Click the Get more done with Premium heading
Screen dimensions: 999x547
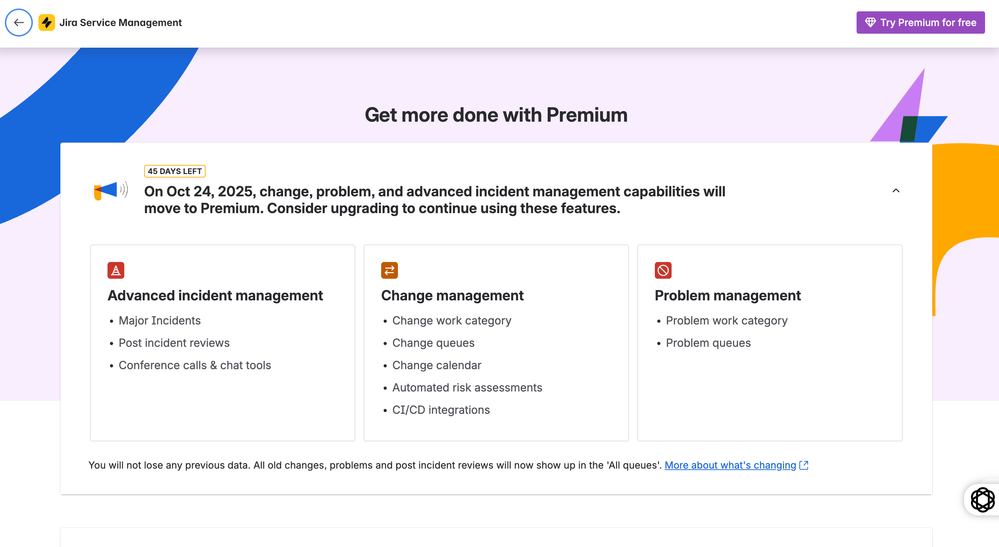[496, 115]
